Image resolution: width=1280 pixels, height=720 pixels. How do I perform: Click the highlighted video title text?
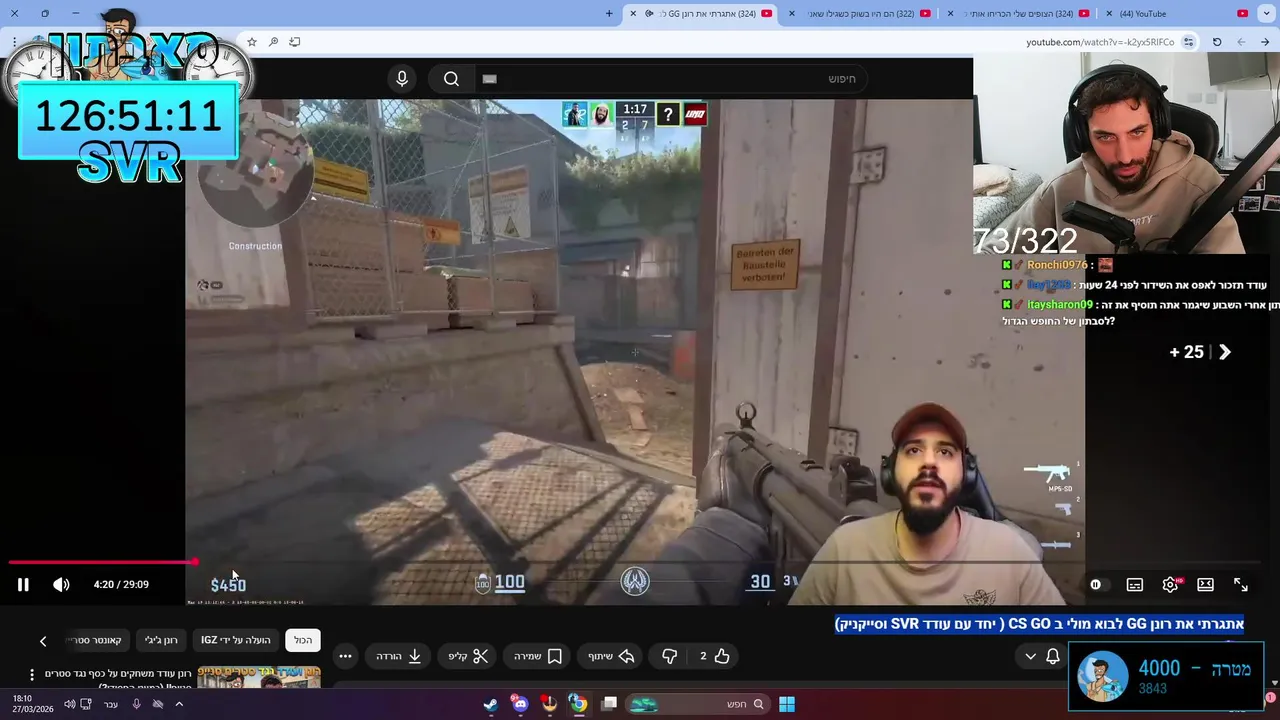pyautogui.click(x=1039, y=624)
